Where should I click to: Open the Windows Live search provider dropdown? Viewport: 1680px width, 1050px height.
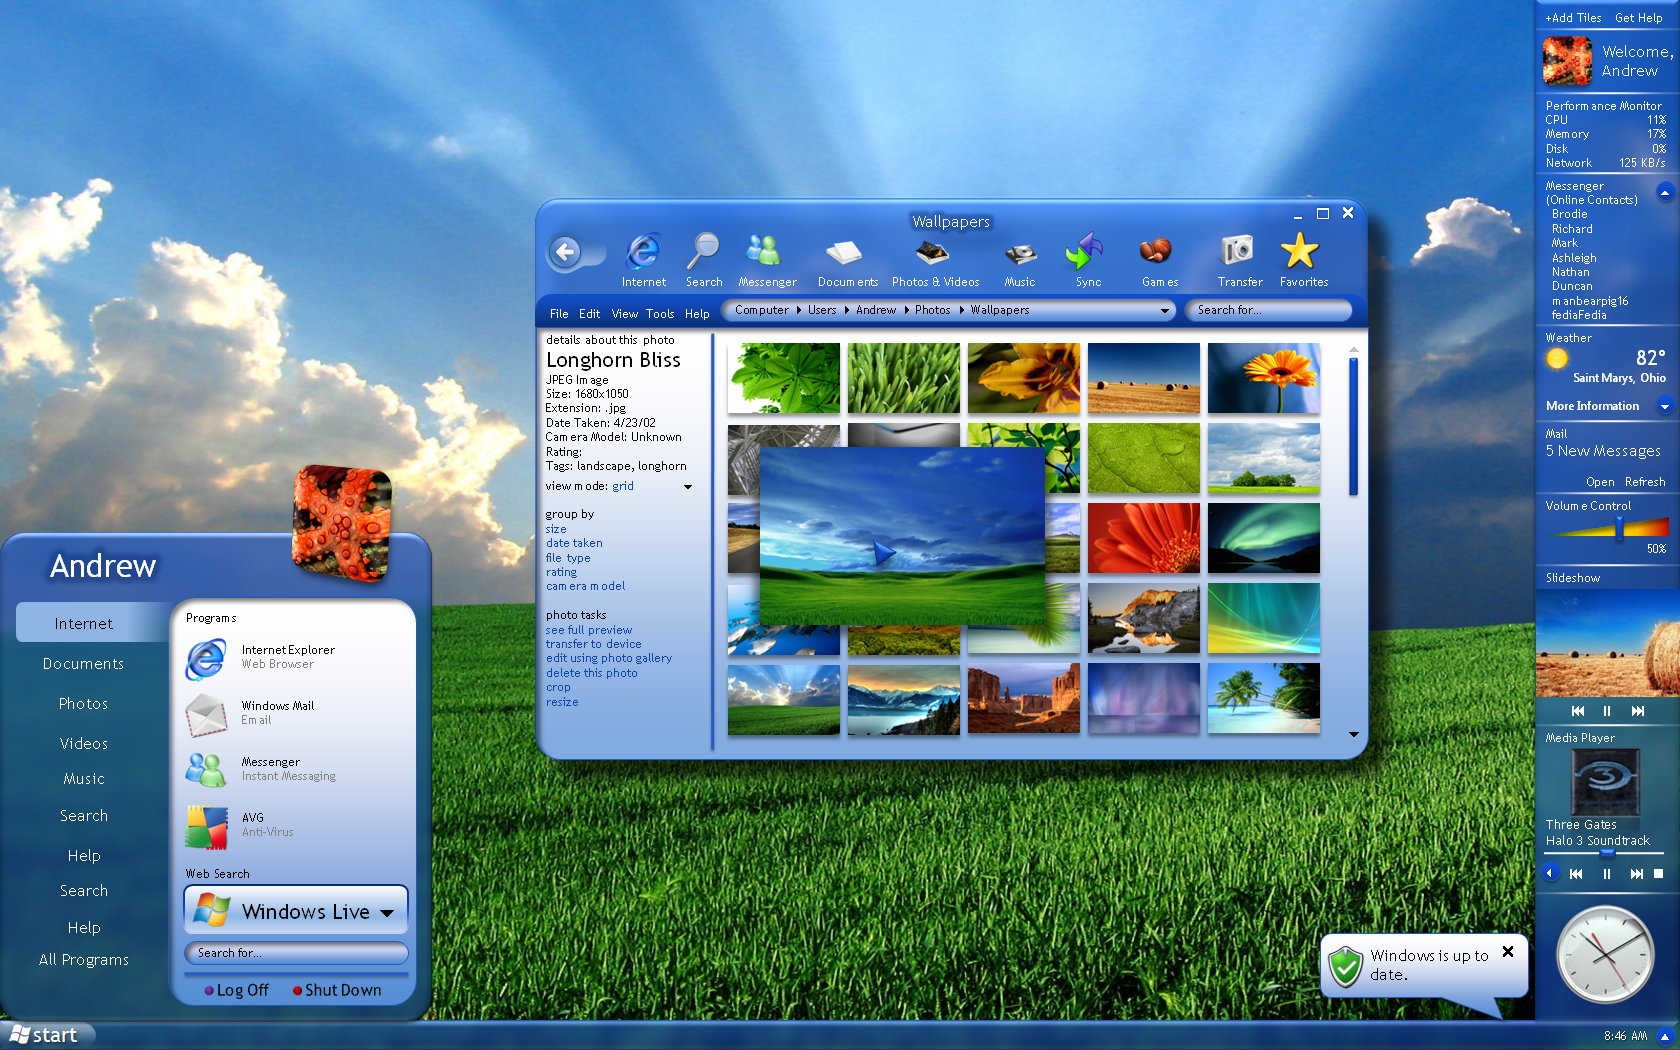tap(387, 913)
